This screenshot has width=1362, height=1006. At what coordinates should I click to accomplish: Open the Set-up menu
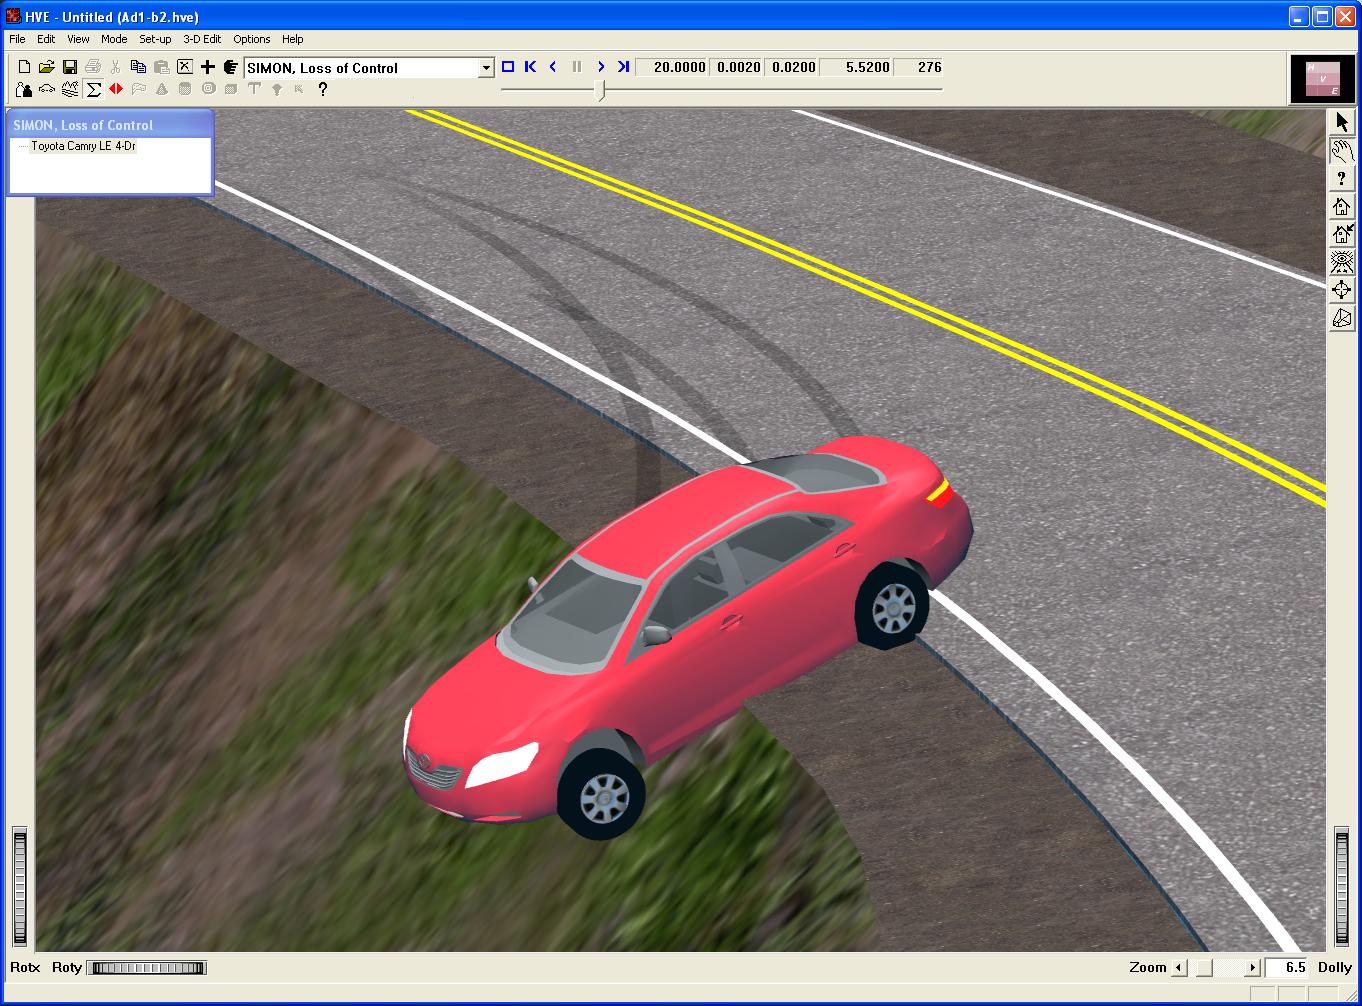click(155, 39)
